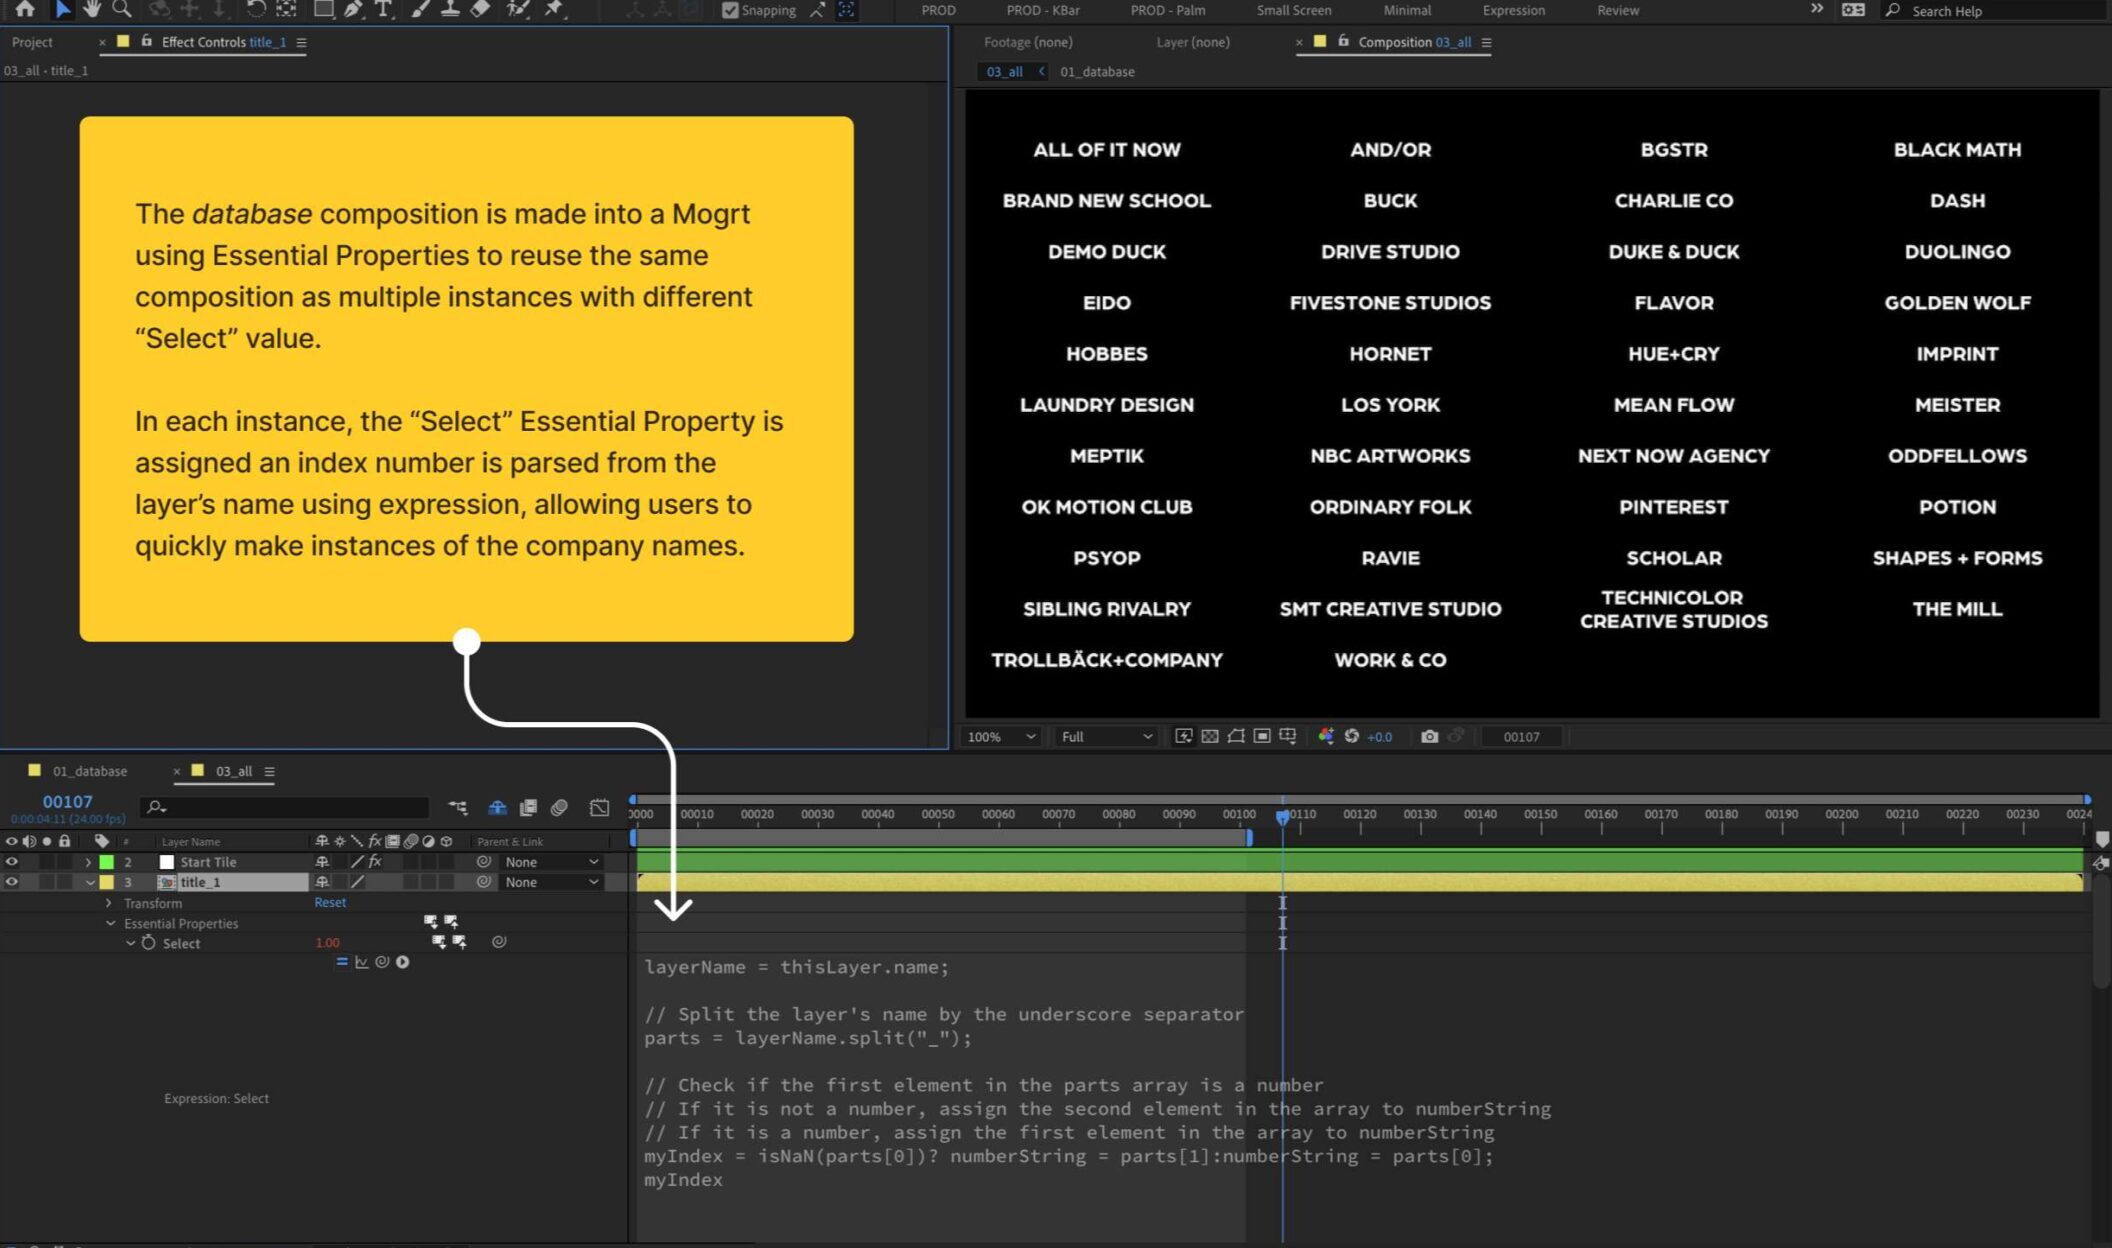This screenshot has width=2112, height=1248.
Task: Click Region of Interest icon in viewer
Action: point(1262,736)
